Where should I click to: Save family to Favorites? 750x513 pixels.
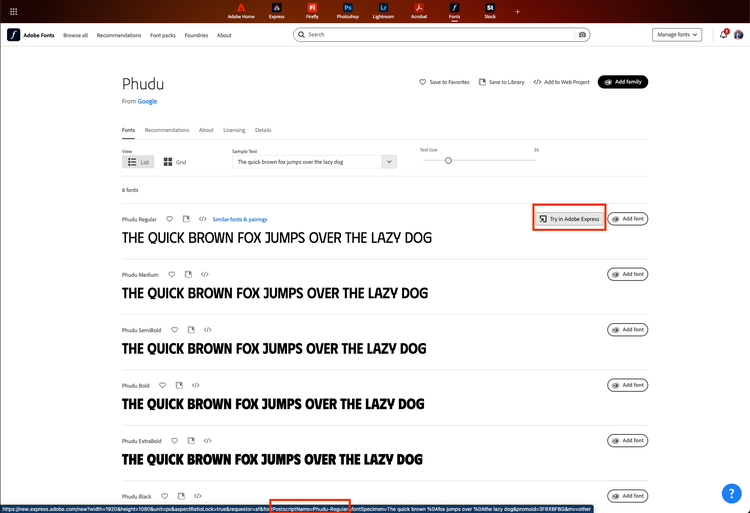tap(444, 82)
